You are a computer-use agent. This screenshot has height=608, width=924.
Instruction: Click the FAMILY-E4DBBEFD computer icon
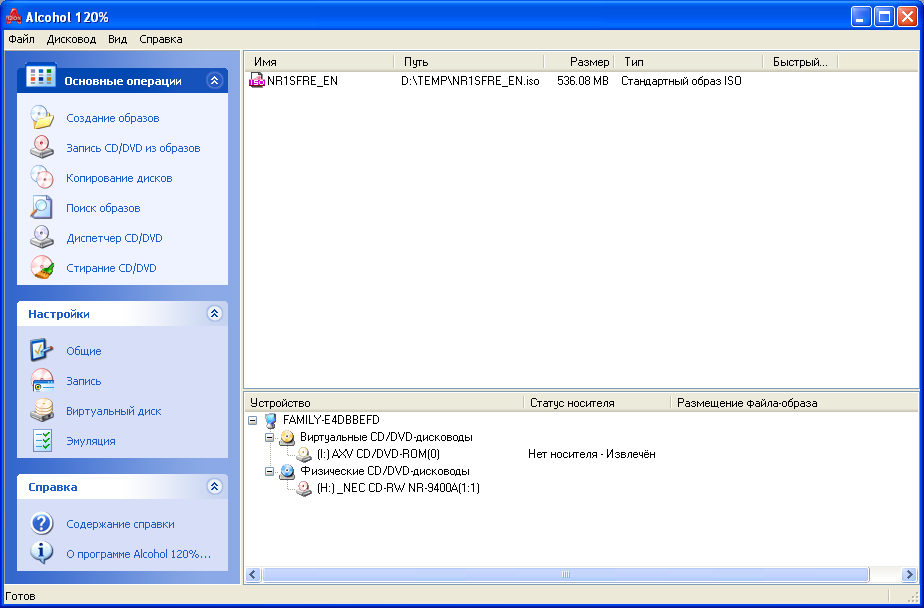point(270,421)
